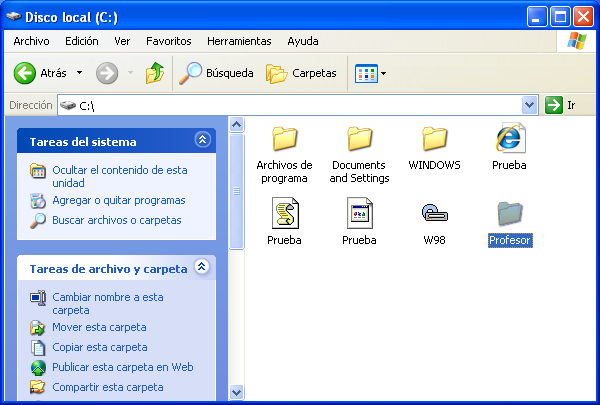Screen dimensions: 600x405
Task: Open the Archivo menu
Action: pyautogui.click(x=31, y=41)
